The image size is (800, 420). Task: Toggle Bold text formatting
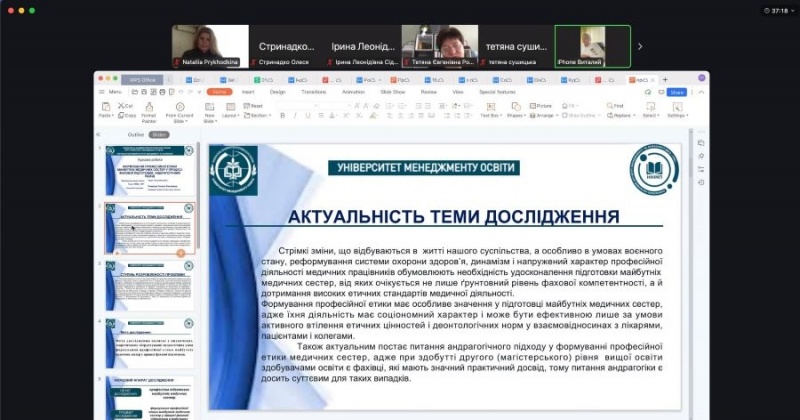(282, 115)
